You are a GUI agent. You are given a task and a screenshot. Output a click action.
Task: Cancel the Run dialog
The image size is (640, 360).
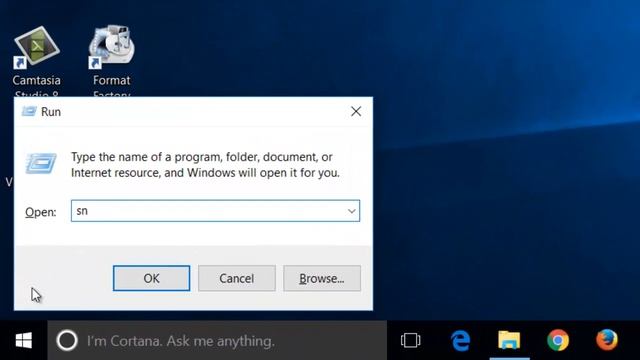click(x=237, y=278)
